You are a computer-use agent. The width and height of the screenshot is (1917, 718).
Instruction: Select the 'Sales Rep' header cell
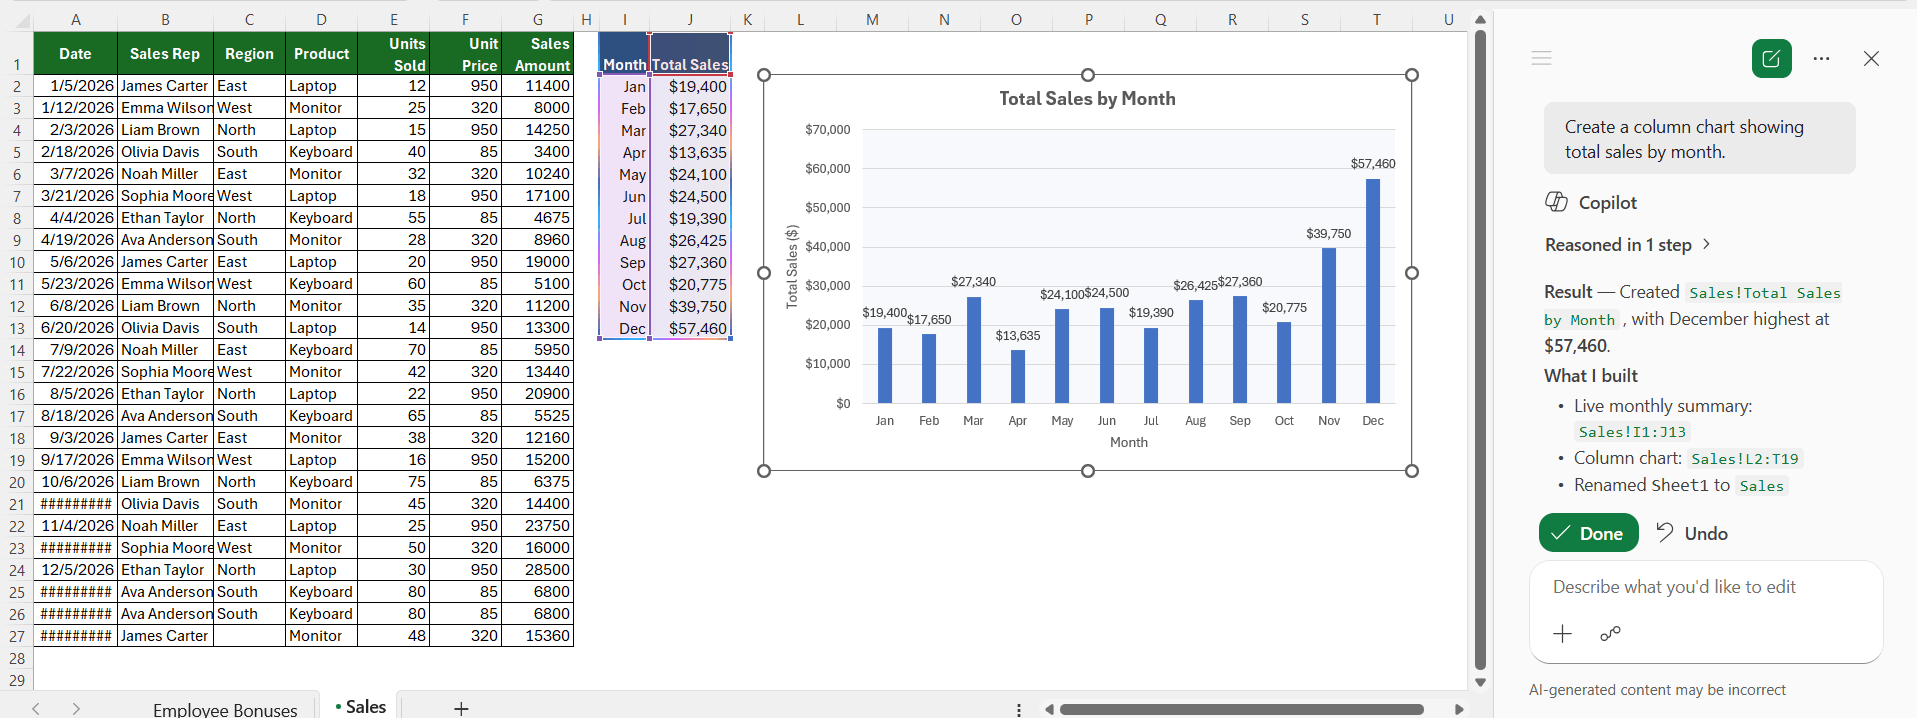point(165,54)
